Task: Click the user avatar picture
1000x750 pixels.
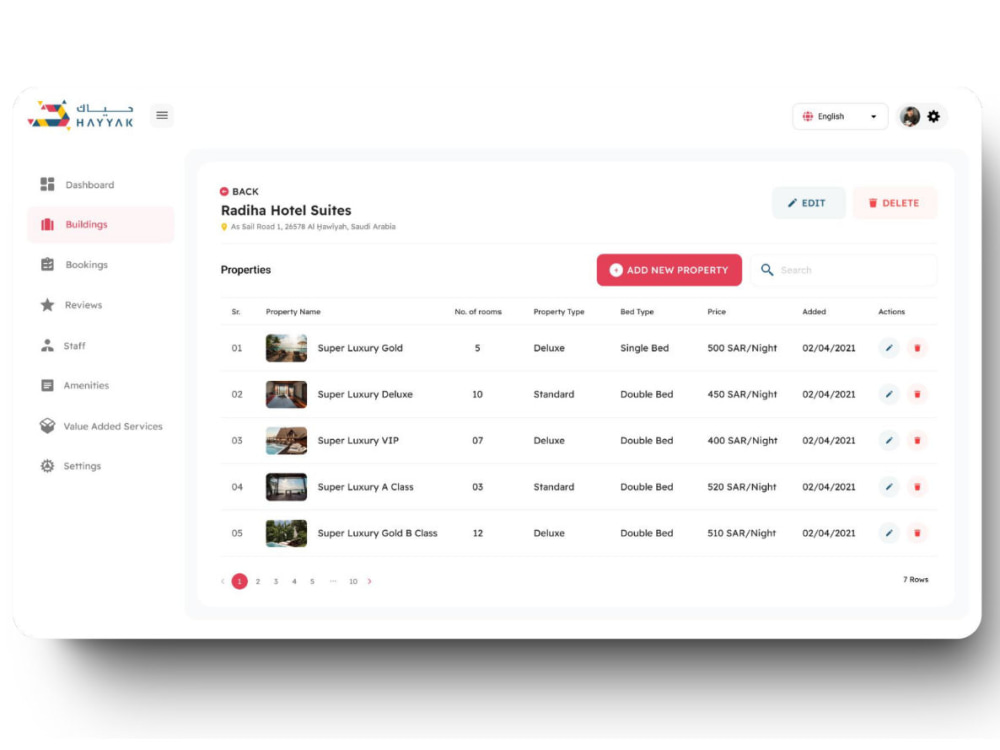Action: 909,116
